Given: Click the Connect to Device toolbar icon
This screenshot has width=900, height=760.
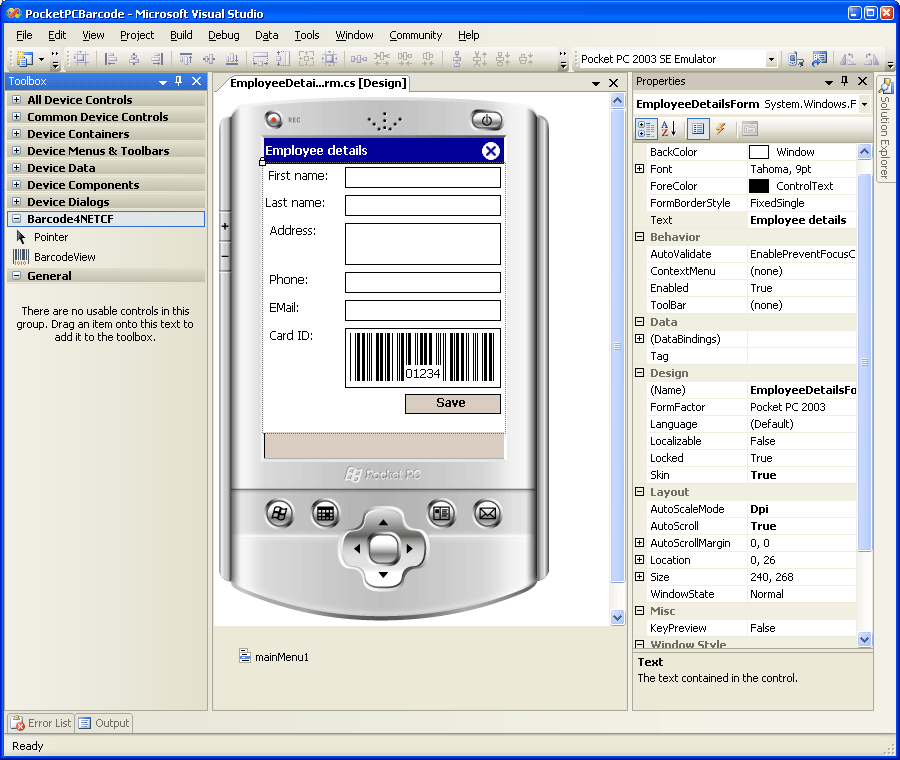Looking at the screenshot, I should coord(797,60).
